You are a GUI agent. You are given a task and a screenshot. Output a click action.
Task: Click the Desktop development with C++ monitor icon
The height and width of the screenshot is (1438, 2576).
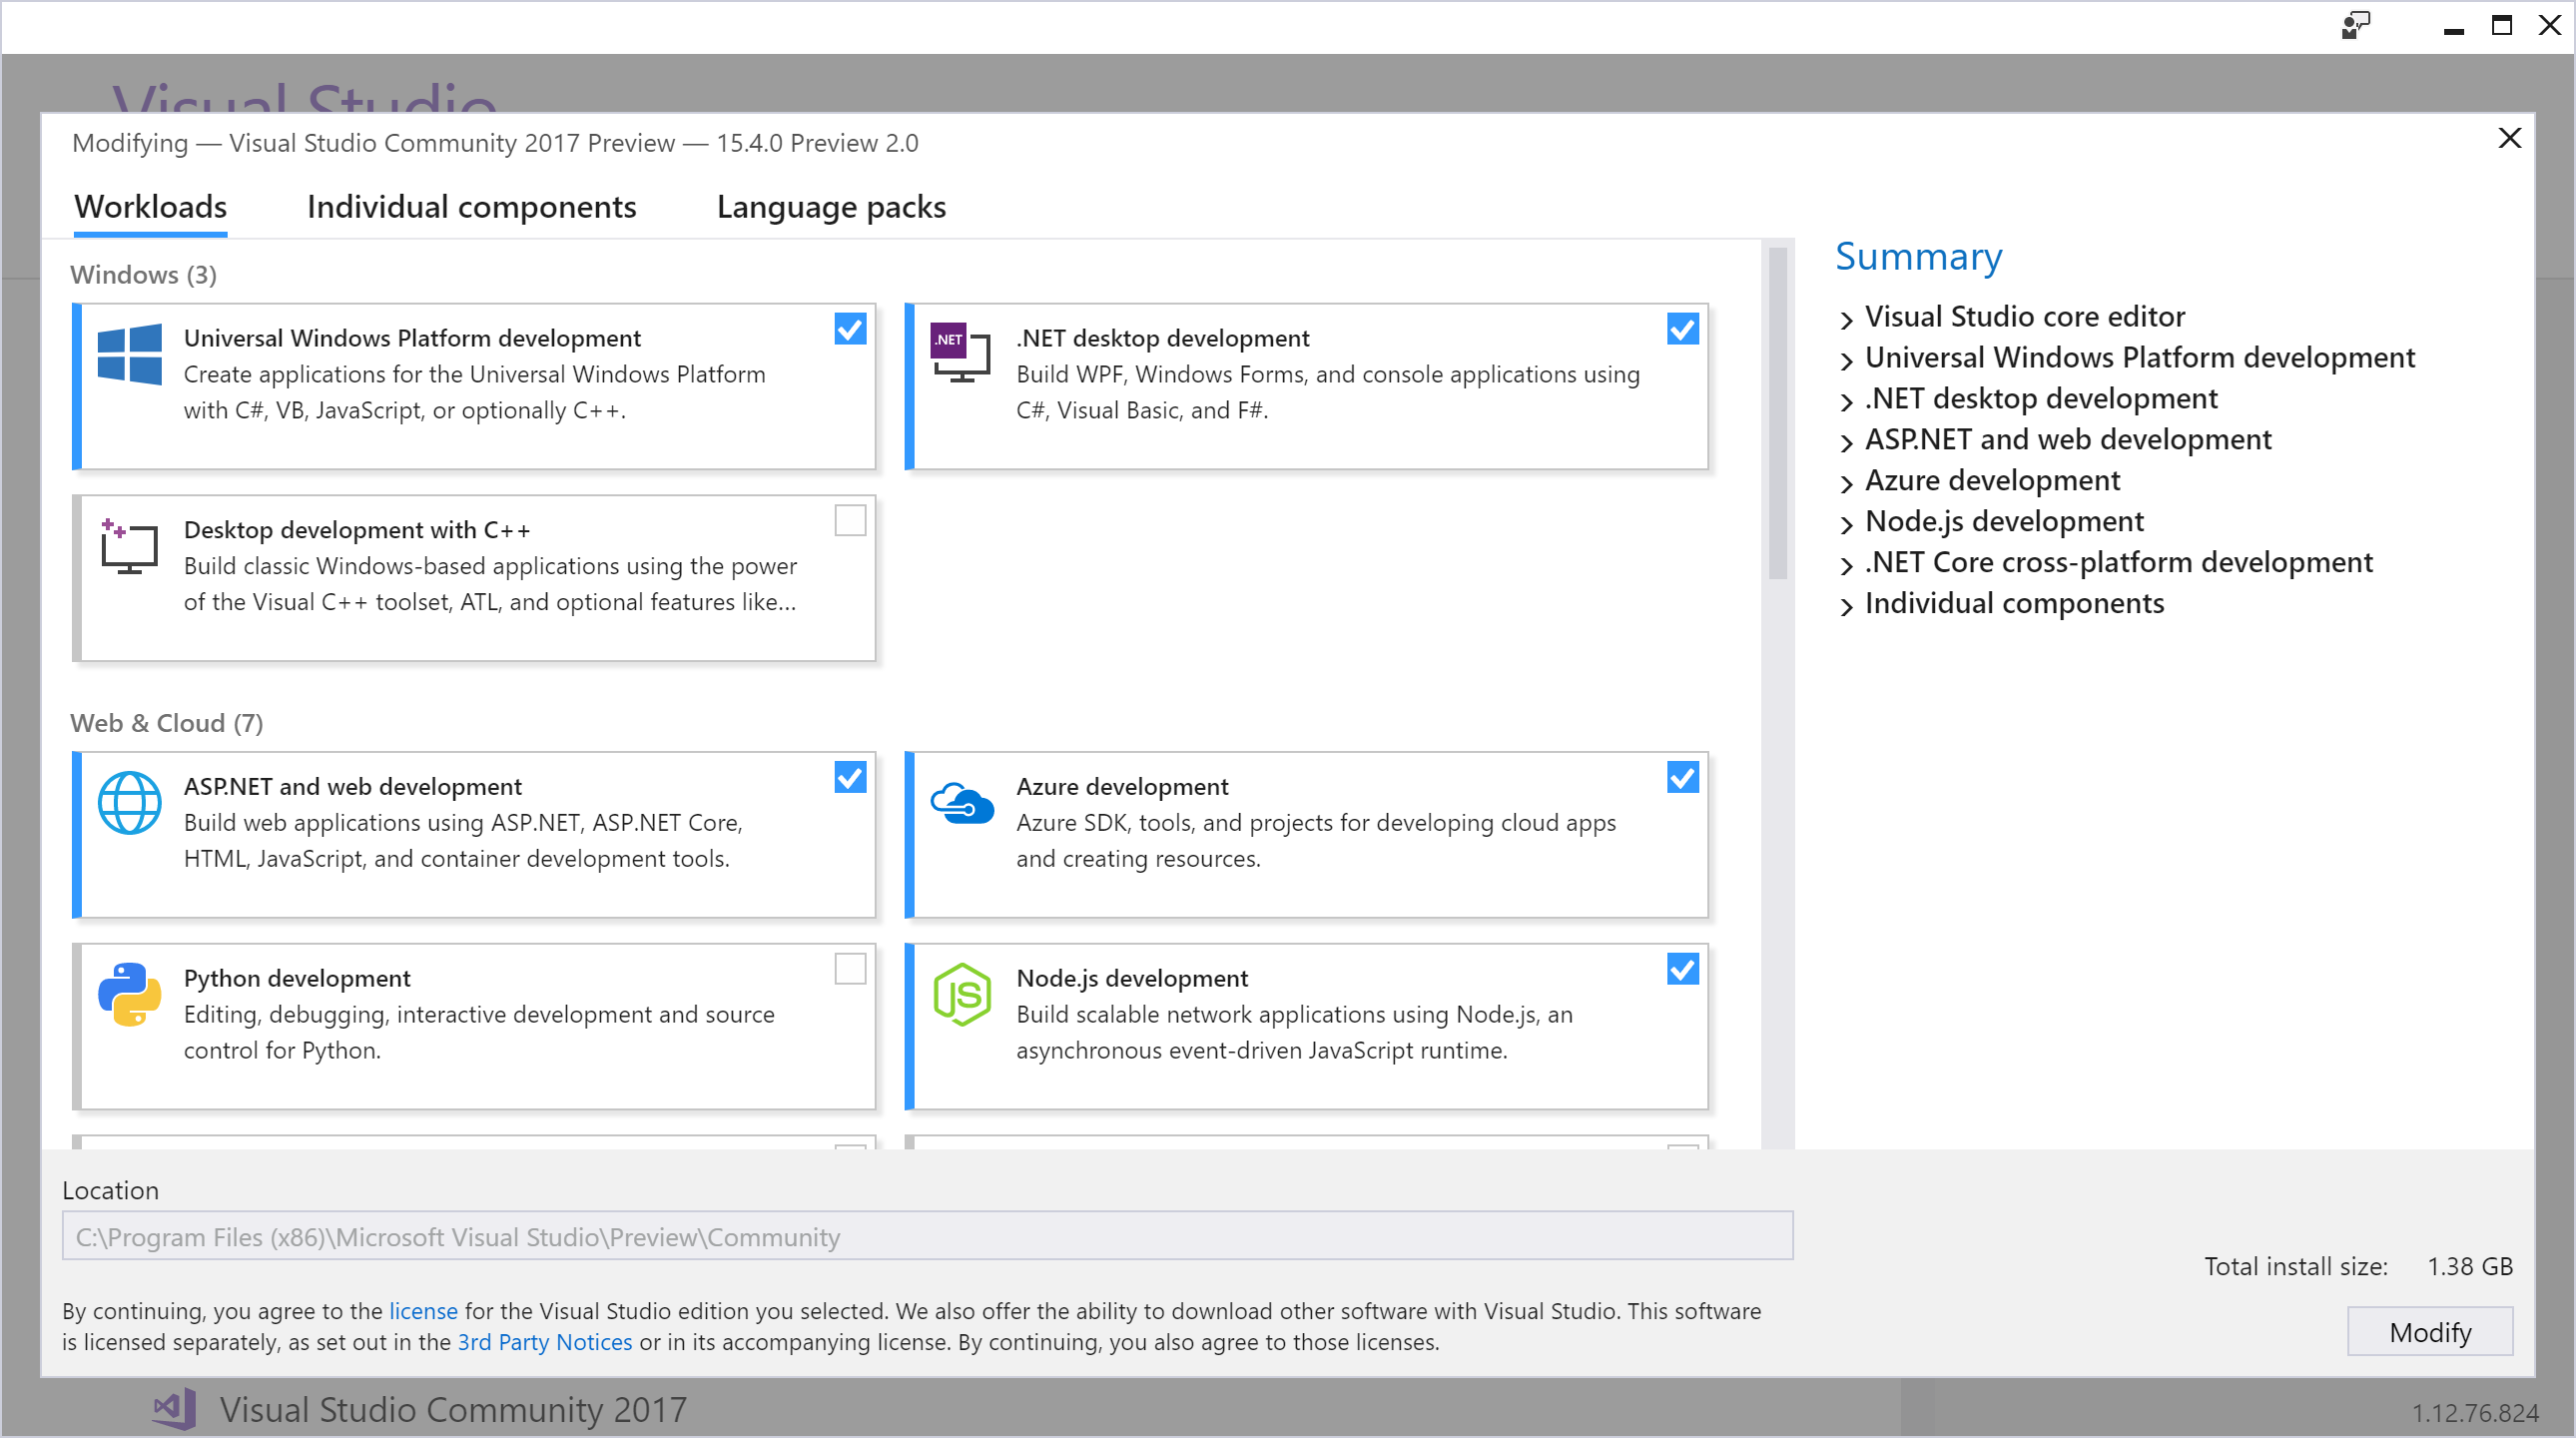pos(129,546)
